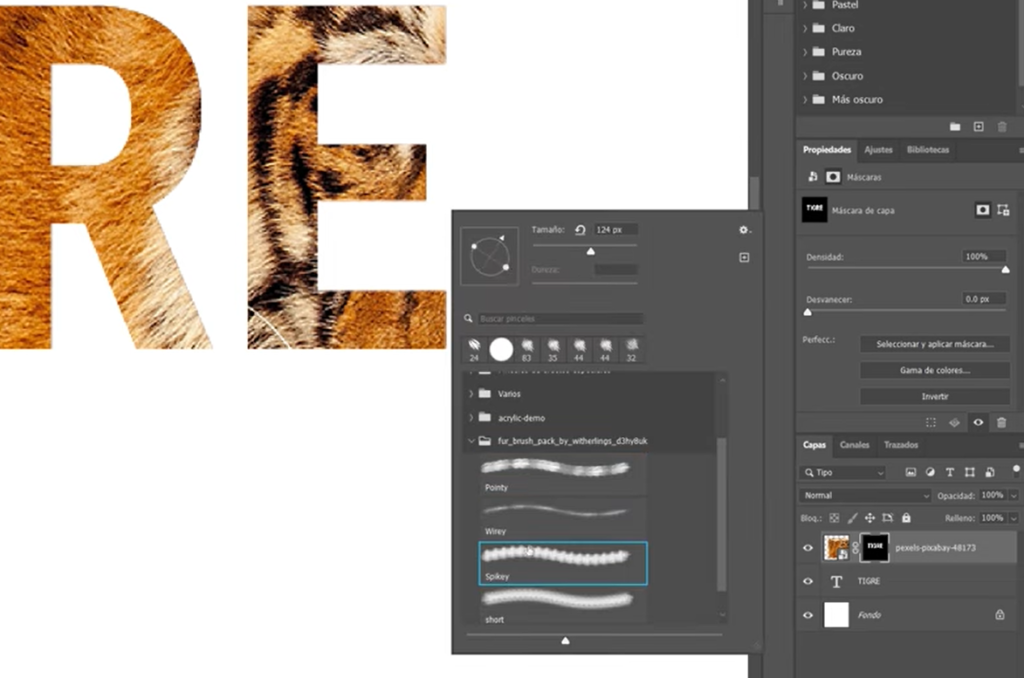
Task: Filter layers by type using the T icon
Action: (950, 471)
